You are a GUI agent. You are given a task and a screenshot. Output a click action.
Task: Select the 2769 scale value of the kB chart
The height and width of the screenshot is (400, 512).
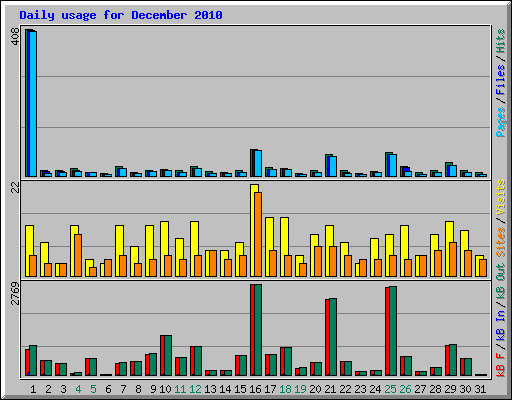(x=15, y=294)
